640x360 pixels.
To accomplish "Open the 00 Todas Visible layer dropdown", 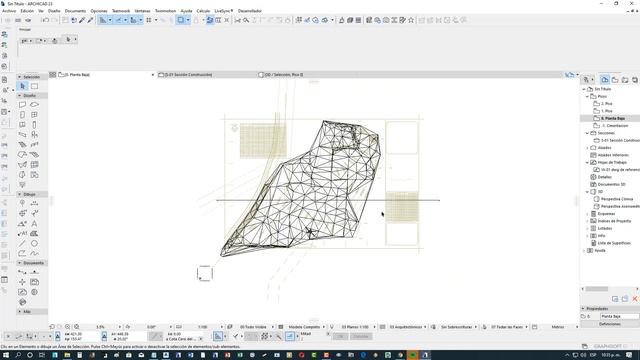I will point(273,327).
